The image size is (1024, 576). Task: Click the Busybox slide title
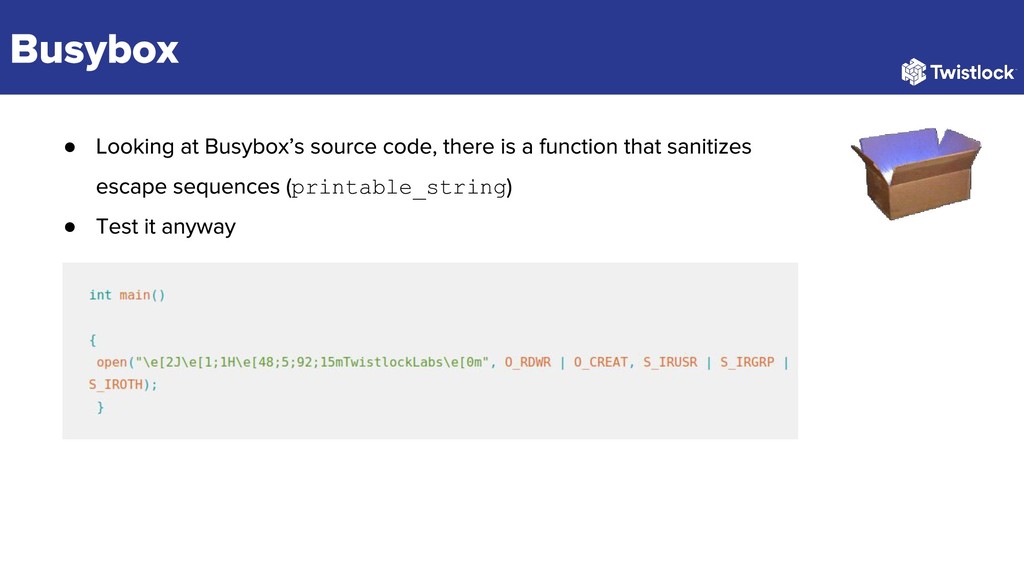coord(95,50)
